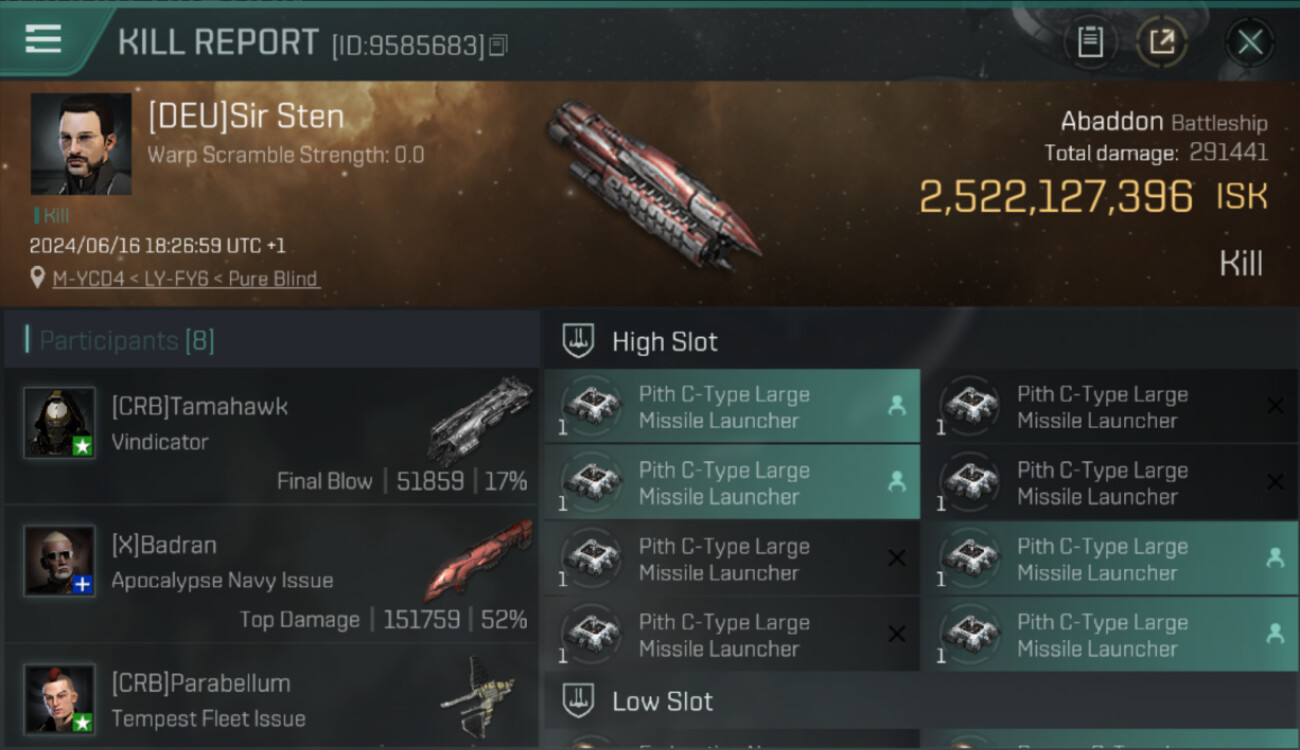The width and height of the screenshot is (1300, 750).
Task: Click the X on the top-right launcher row
Action: point(1275,406)
